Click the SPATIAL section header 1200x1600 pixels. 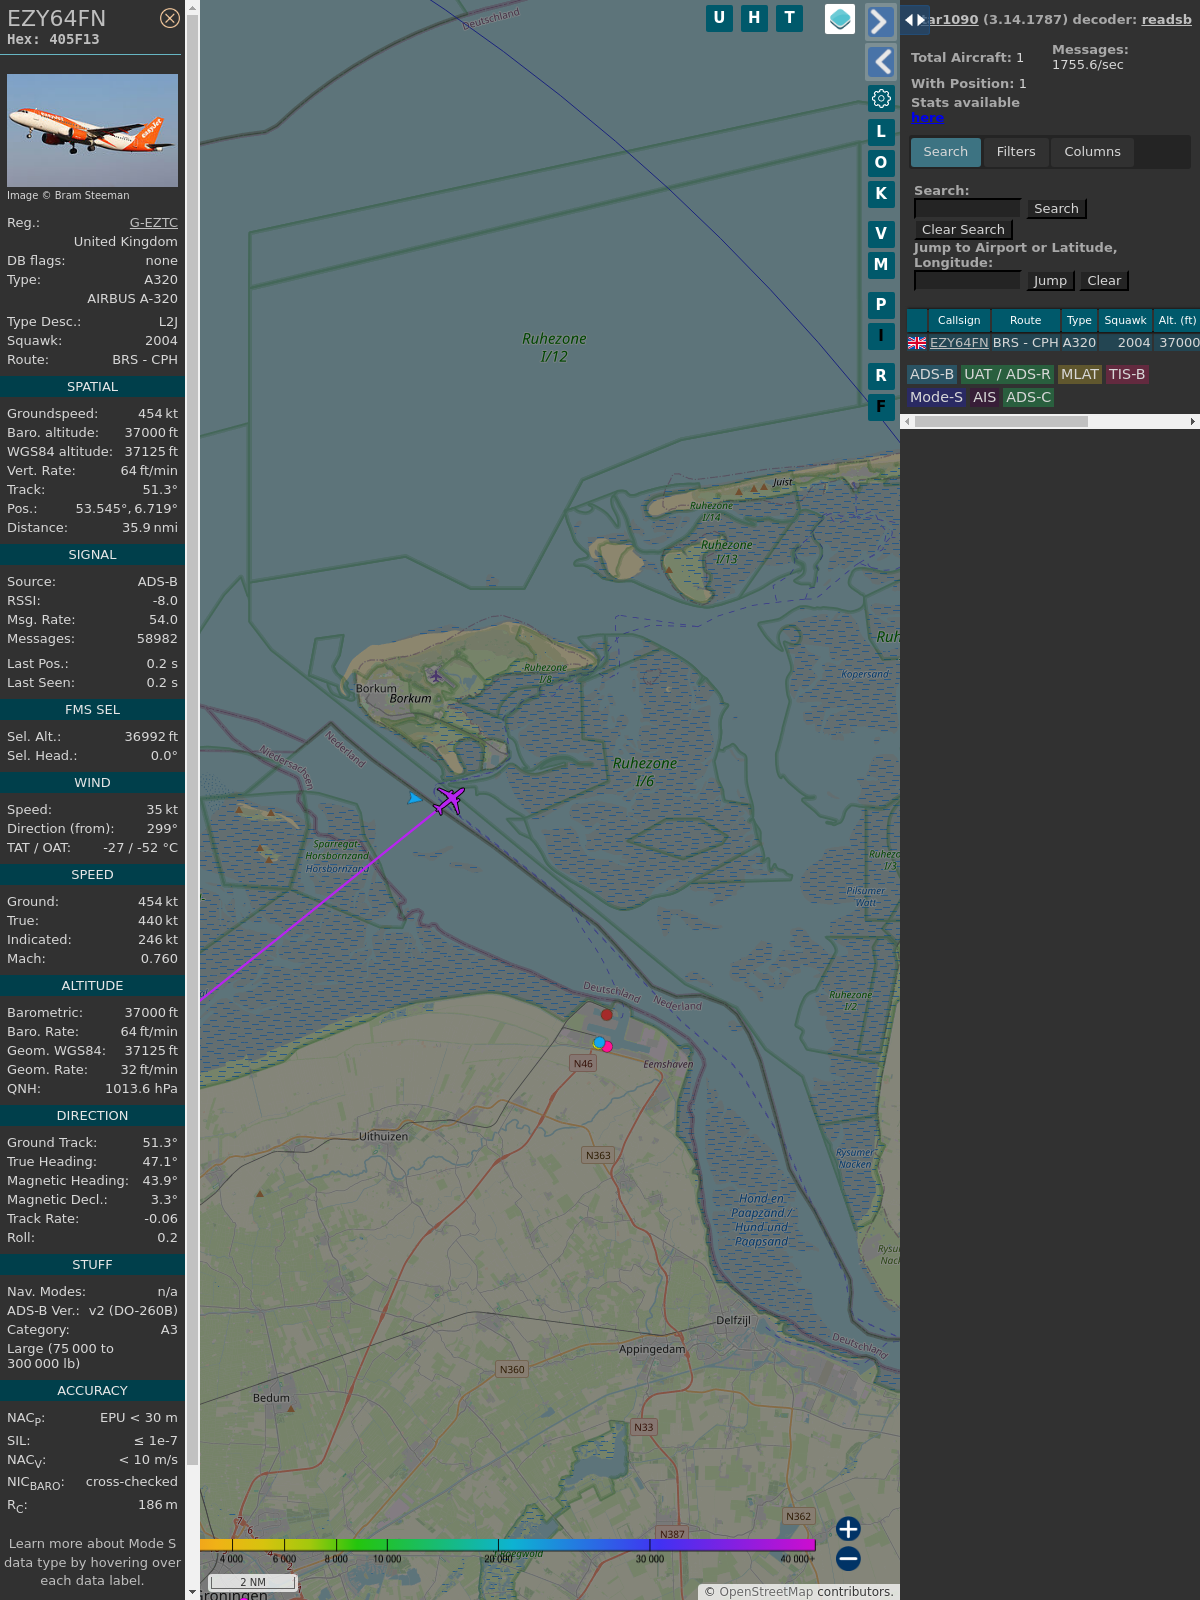point(92,386)
